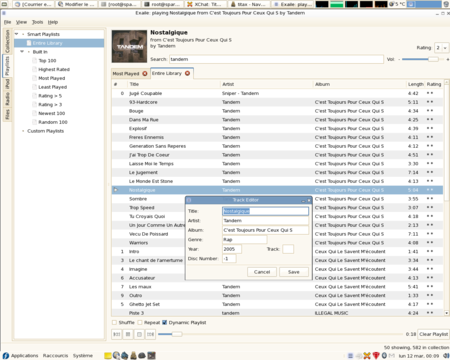The image size is (450, 360).
Task: Toggle the Shuffle checkbox
Action: point(114,322)
